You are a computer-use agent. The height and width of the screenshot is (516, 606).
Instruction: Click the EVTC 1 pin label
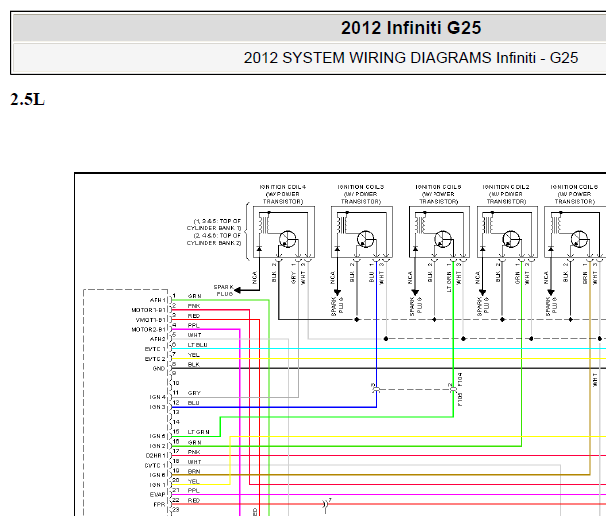[155, 349]
